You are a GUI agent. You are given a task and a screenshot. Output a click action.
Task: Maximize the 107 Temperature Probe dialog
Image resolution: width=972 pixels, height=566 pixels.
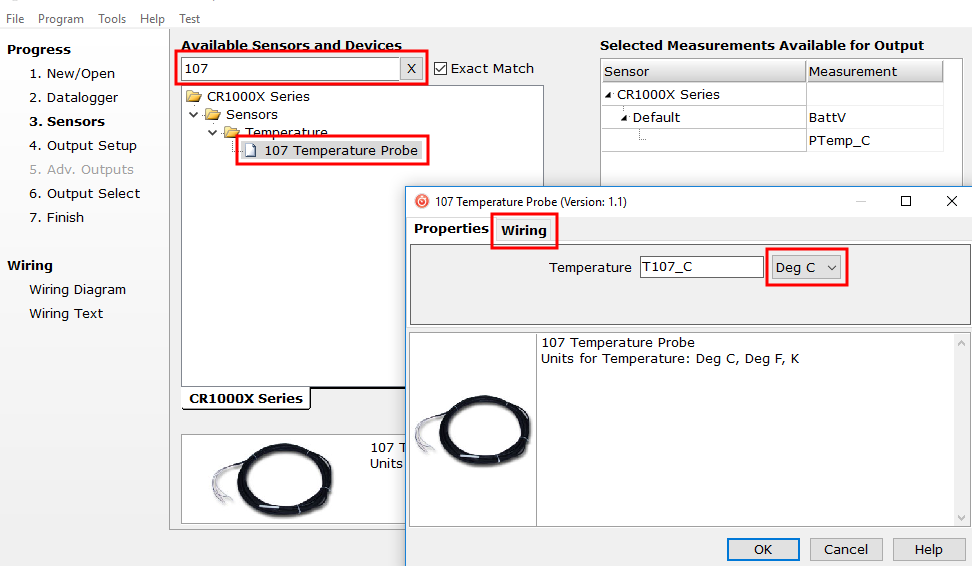pyautogui.click(x=906, y=201)
